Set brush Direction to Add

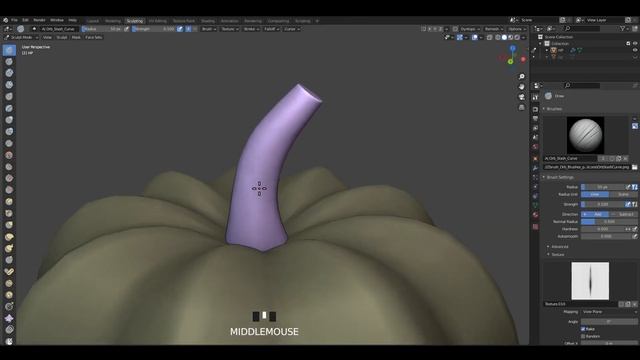point(595,214)
